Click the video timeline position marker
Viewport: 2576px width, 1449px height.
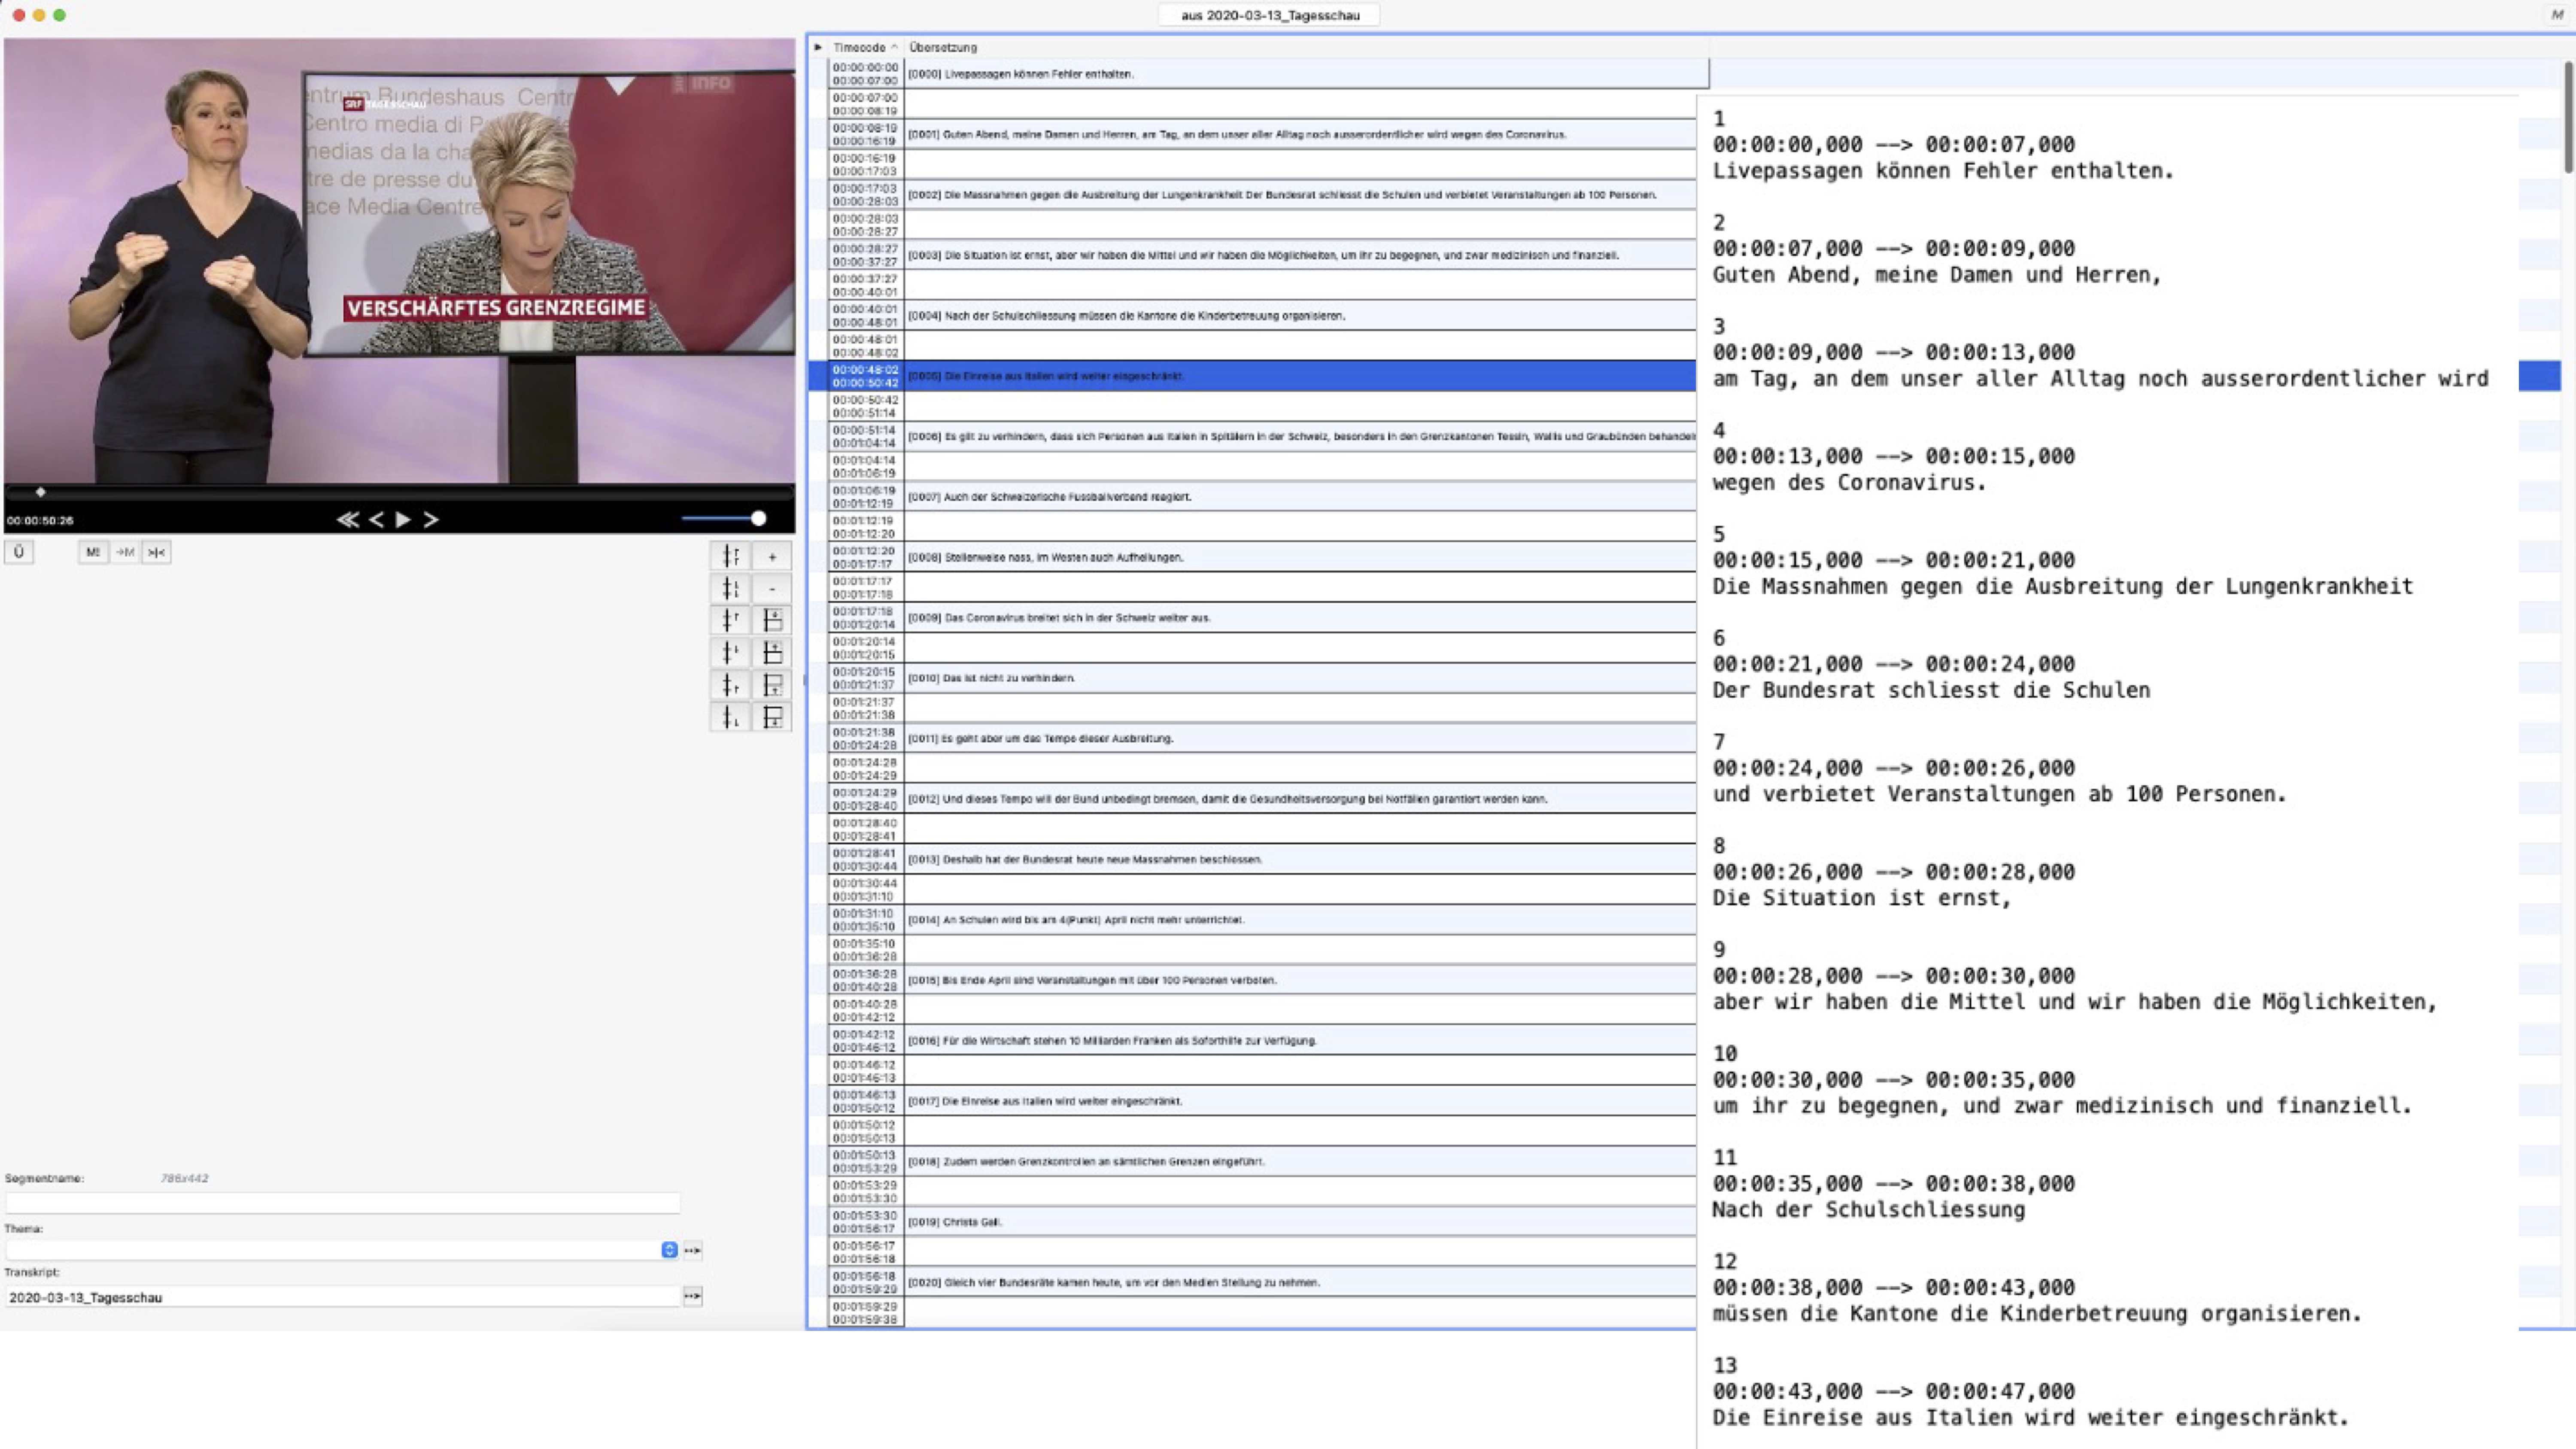point(41,492)
